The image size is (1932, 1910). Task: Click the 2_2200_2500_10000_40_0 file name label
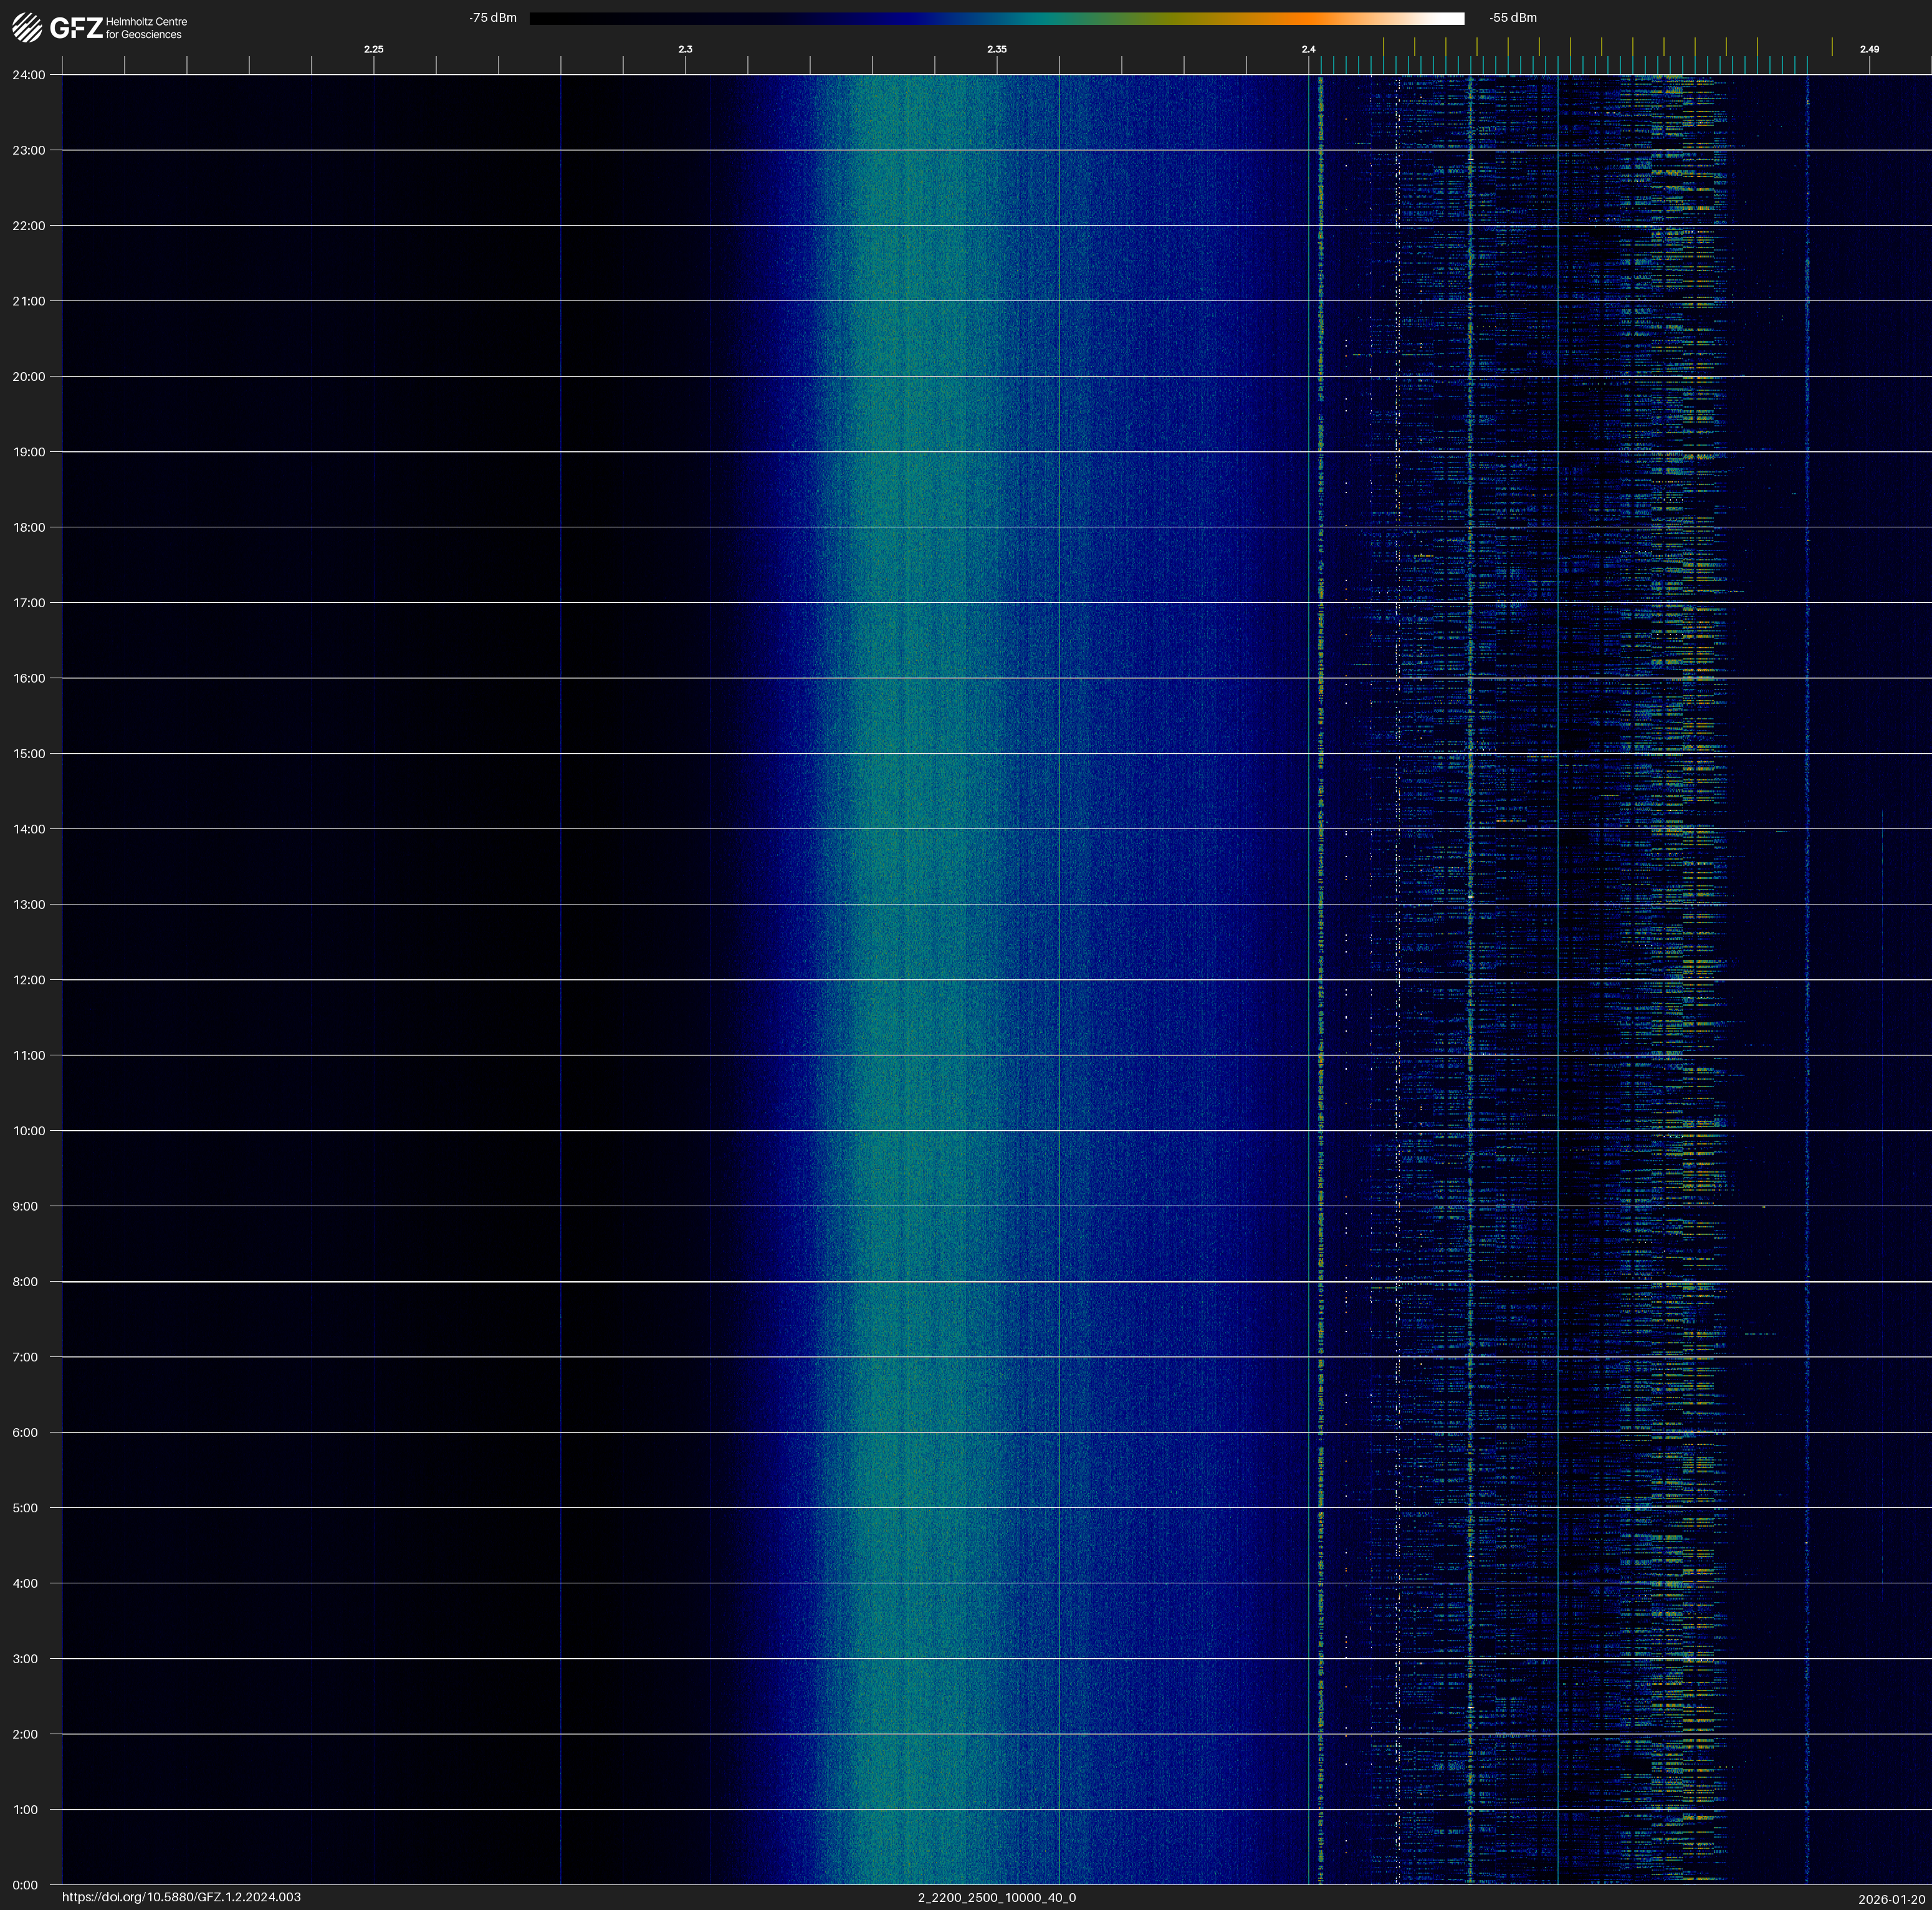997,1897
